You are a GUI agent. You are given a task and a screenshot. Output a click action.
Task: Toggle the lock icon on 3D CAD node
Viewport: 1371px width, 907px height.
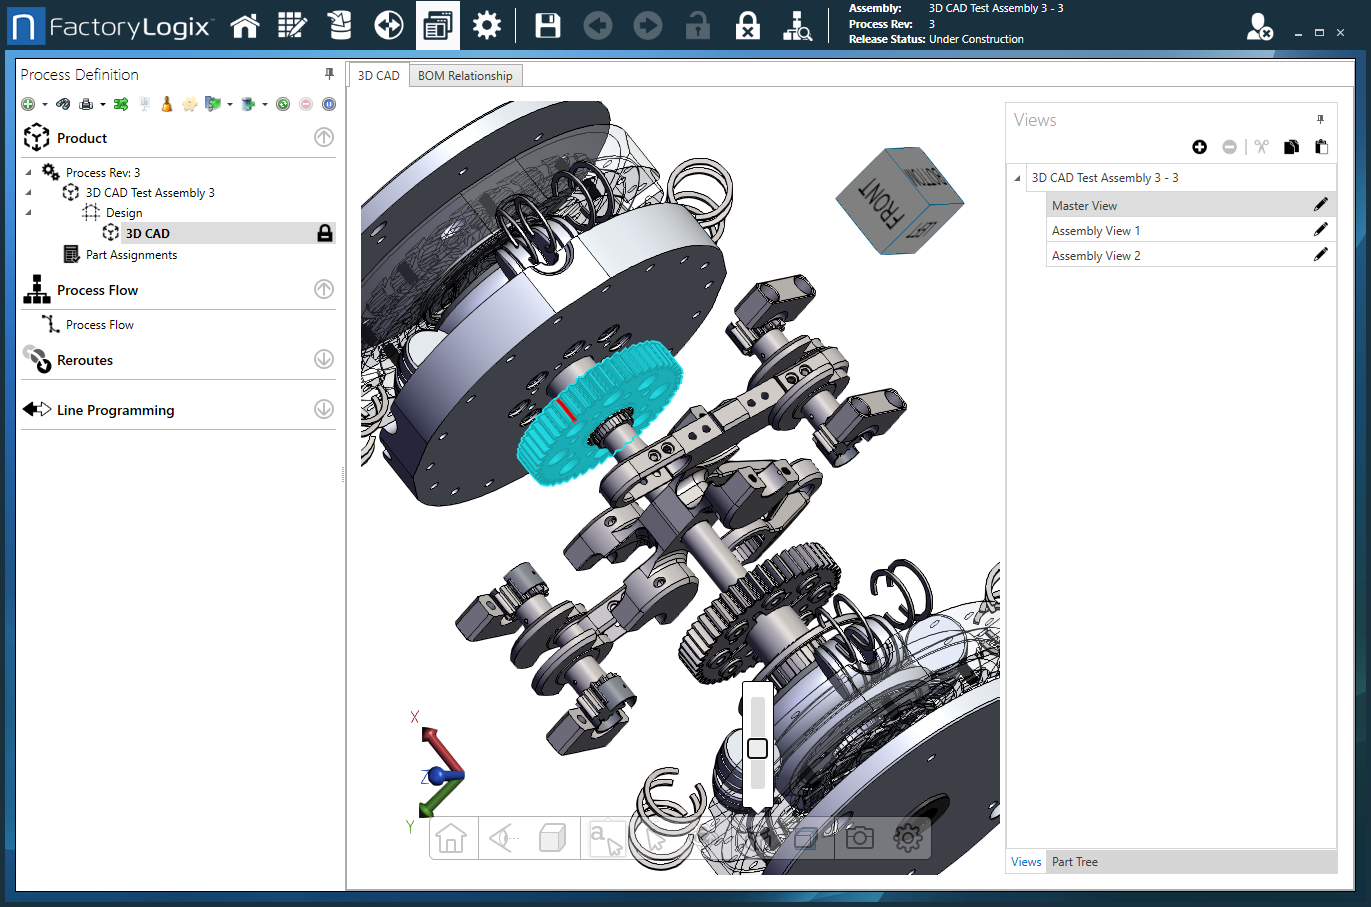click(324, 233)
